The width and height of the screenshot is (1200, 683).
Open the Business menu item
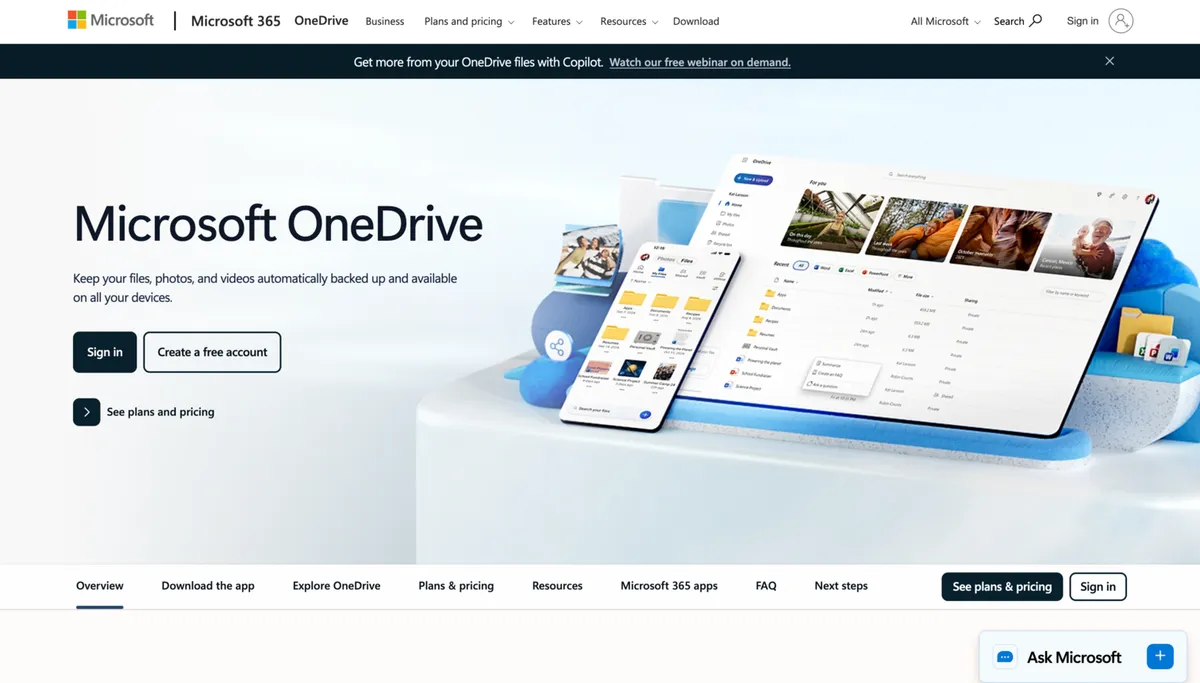click(x=384, y=20)
